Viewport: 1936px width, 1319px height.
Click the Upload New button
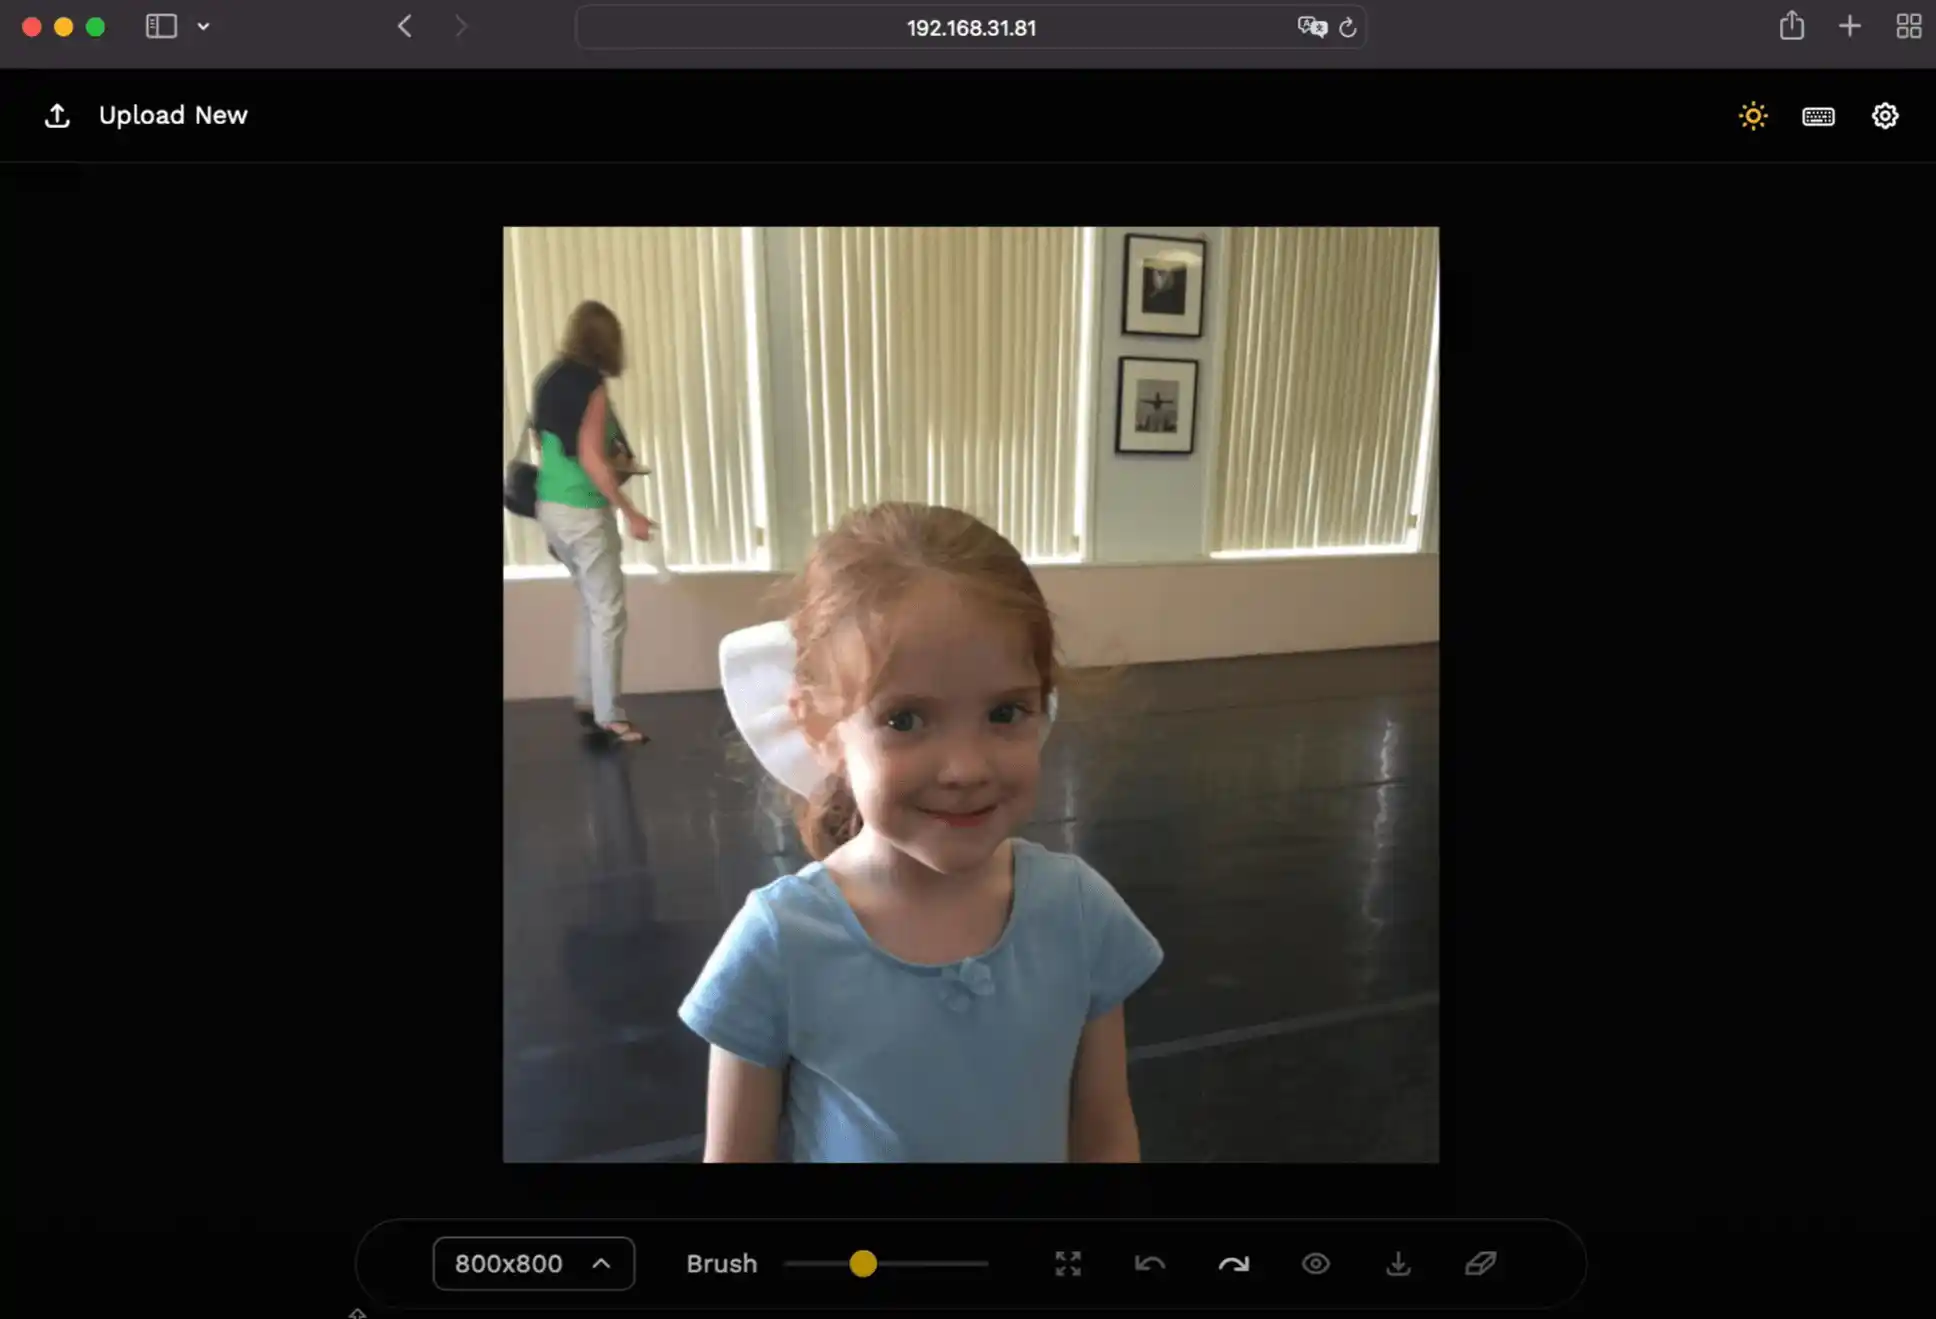pyautogui.click(x=146, y=115)
